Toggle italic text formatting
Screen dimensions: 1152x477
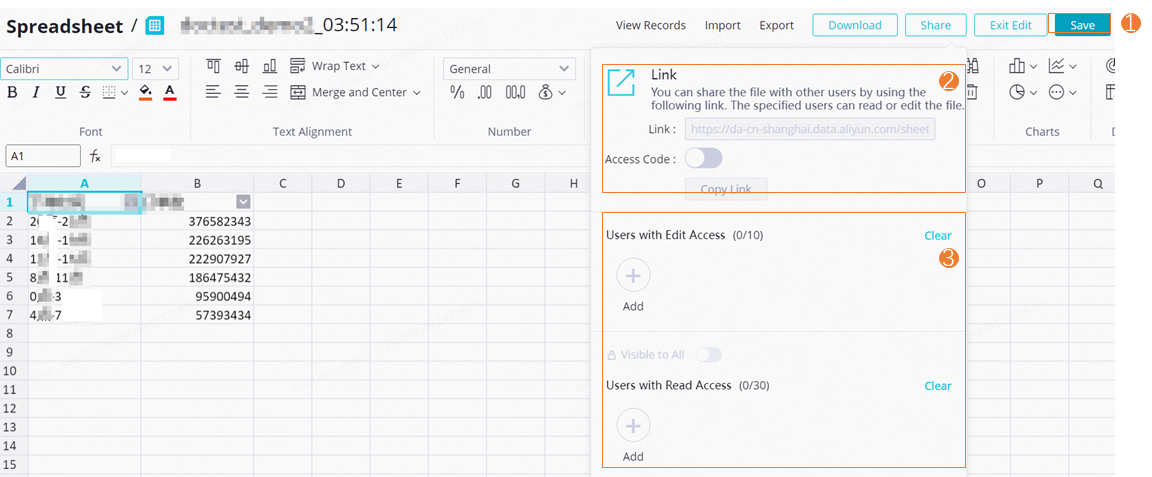(36, 92)
